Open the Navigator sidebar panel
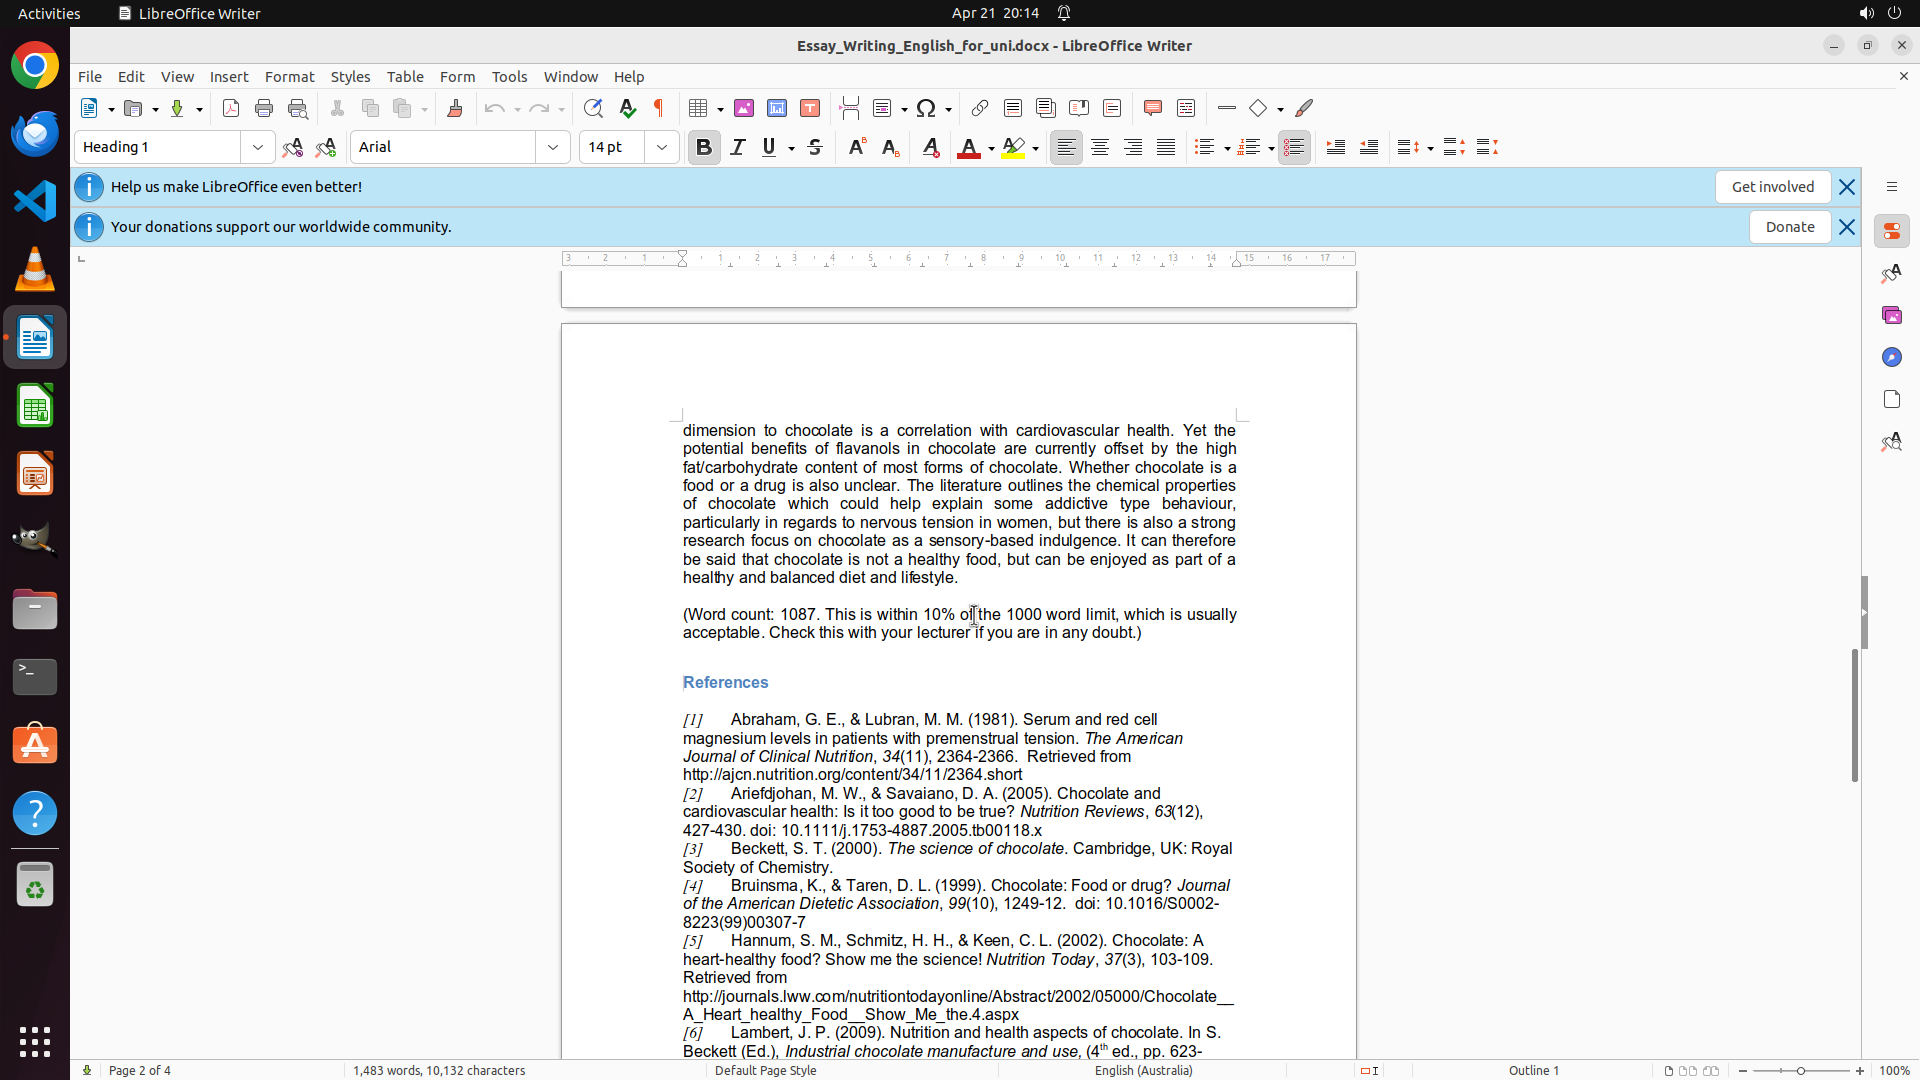 tap(1891, 357)
